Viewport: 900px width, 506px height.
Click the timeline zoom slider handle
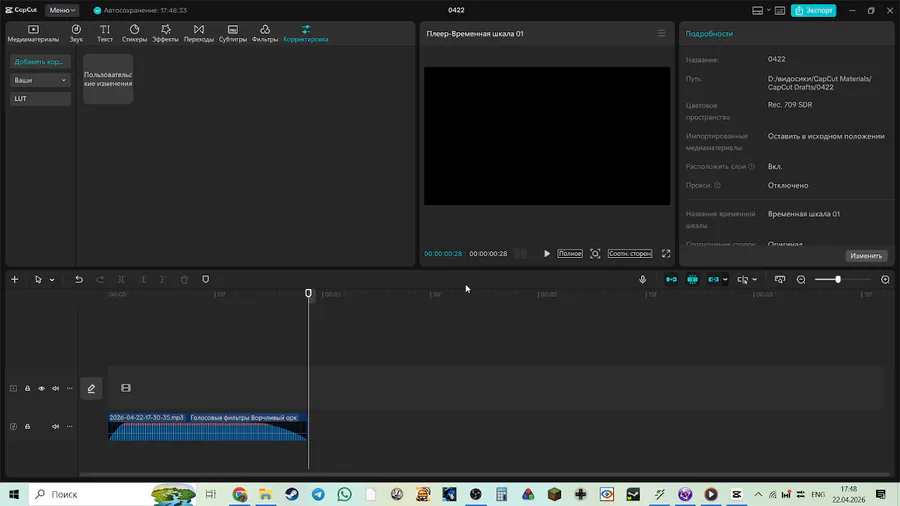[838, 279]
